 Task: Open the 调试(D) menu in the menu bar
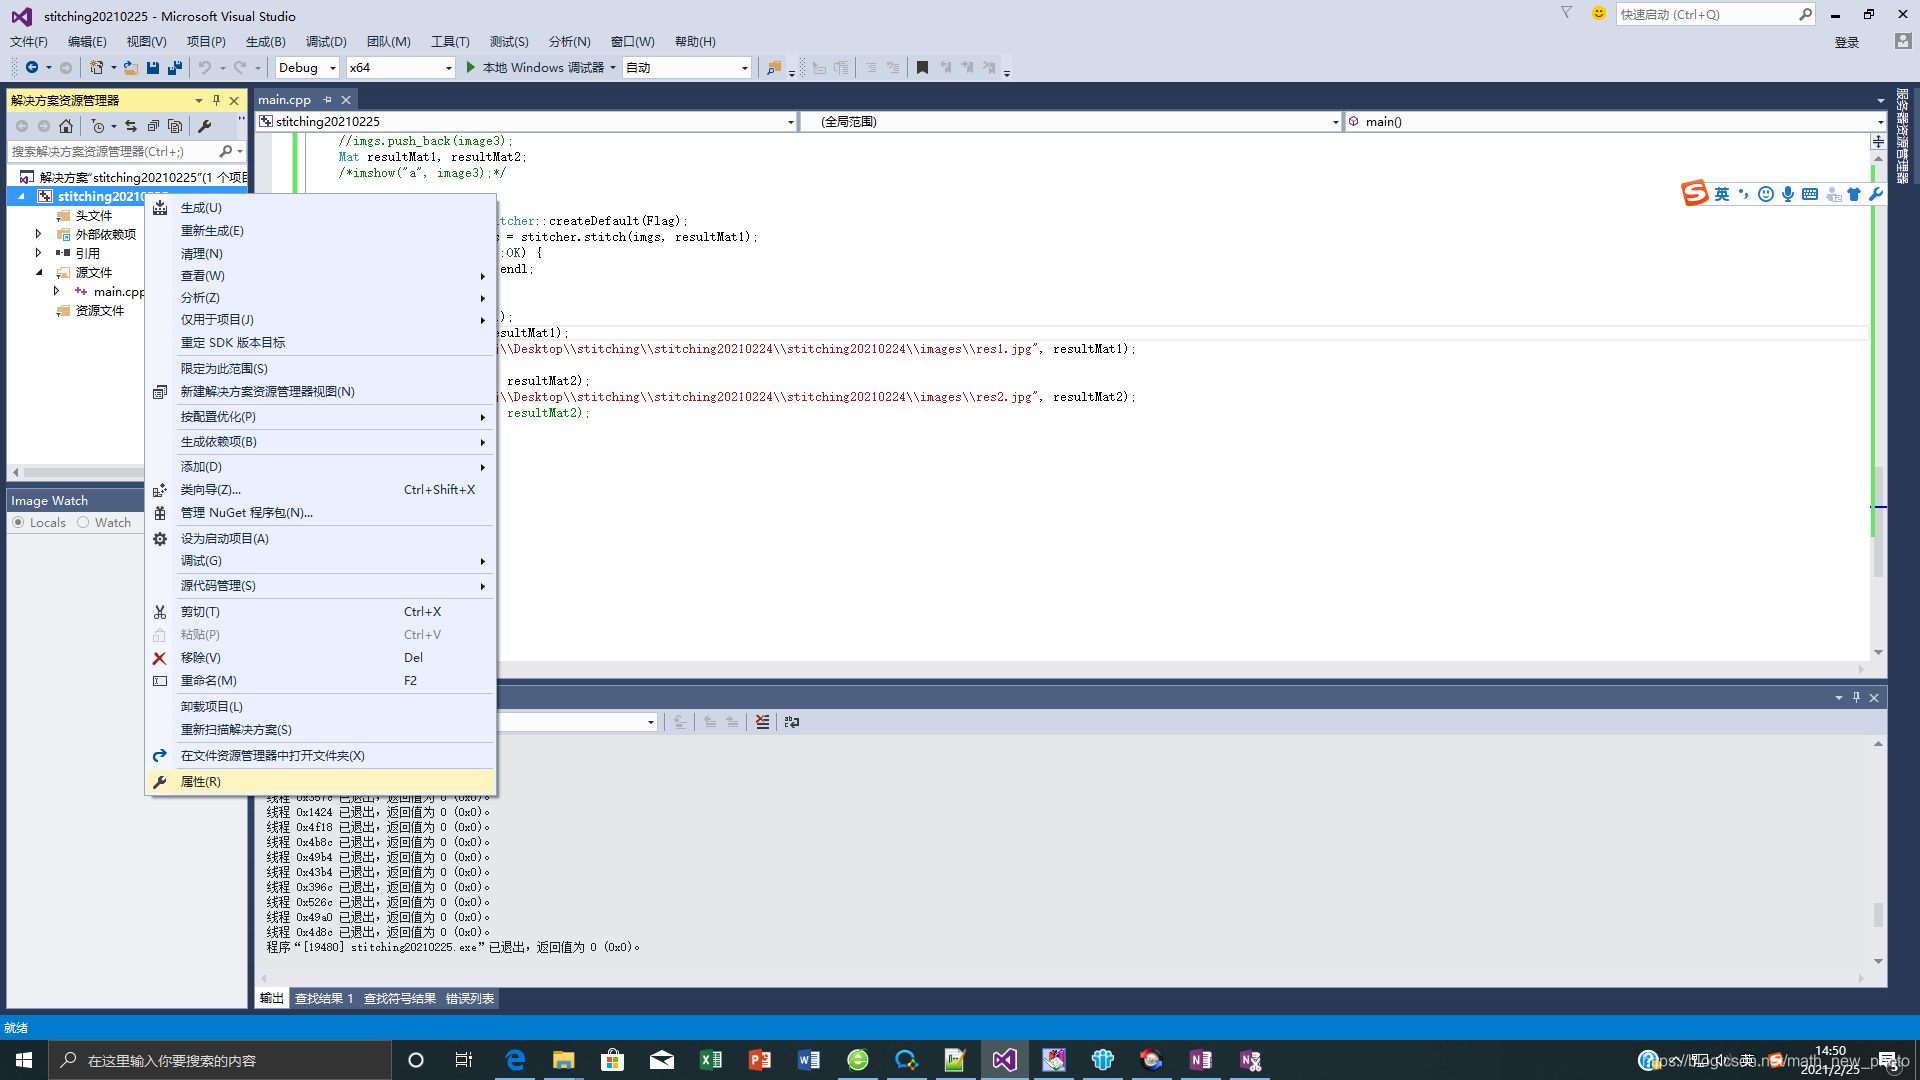326,42
